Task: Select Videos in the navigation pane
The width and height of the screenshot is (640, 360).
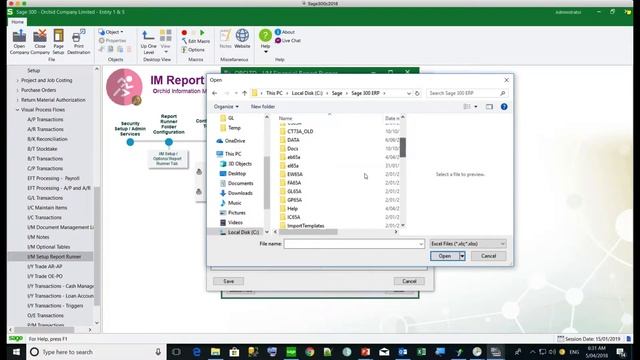Action: (x=231, y=222)
